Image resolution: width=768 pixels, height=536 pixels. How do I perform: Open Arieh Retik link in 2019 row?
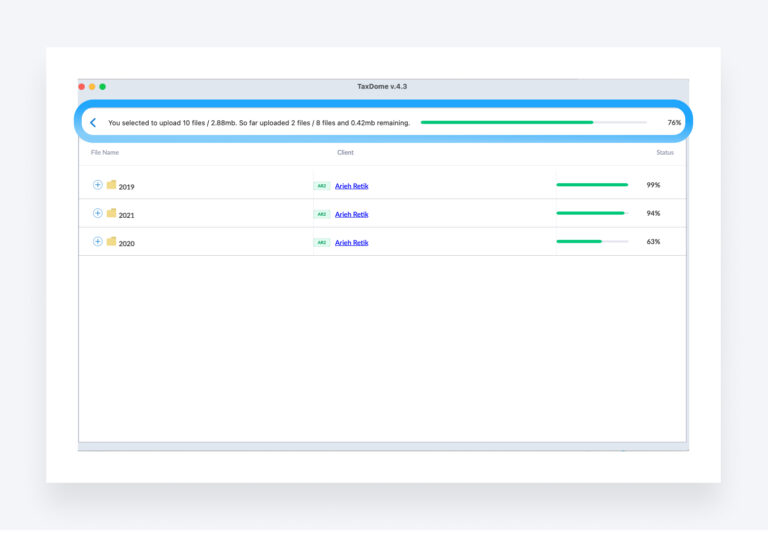[x=351, y=186]
